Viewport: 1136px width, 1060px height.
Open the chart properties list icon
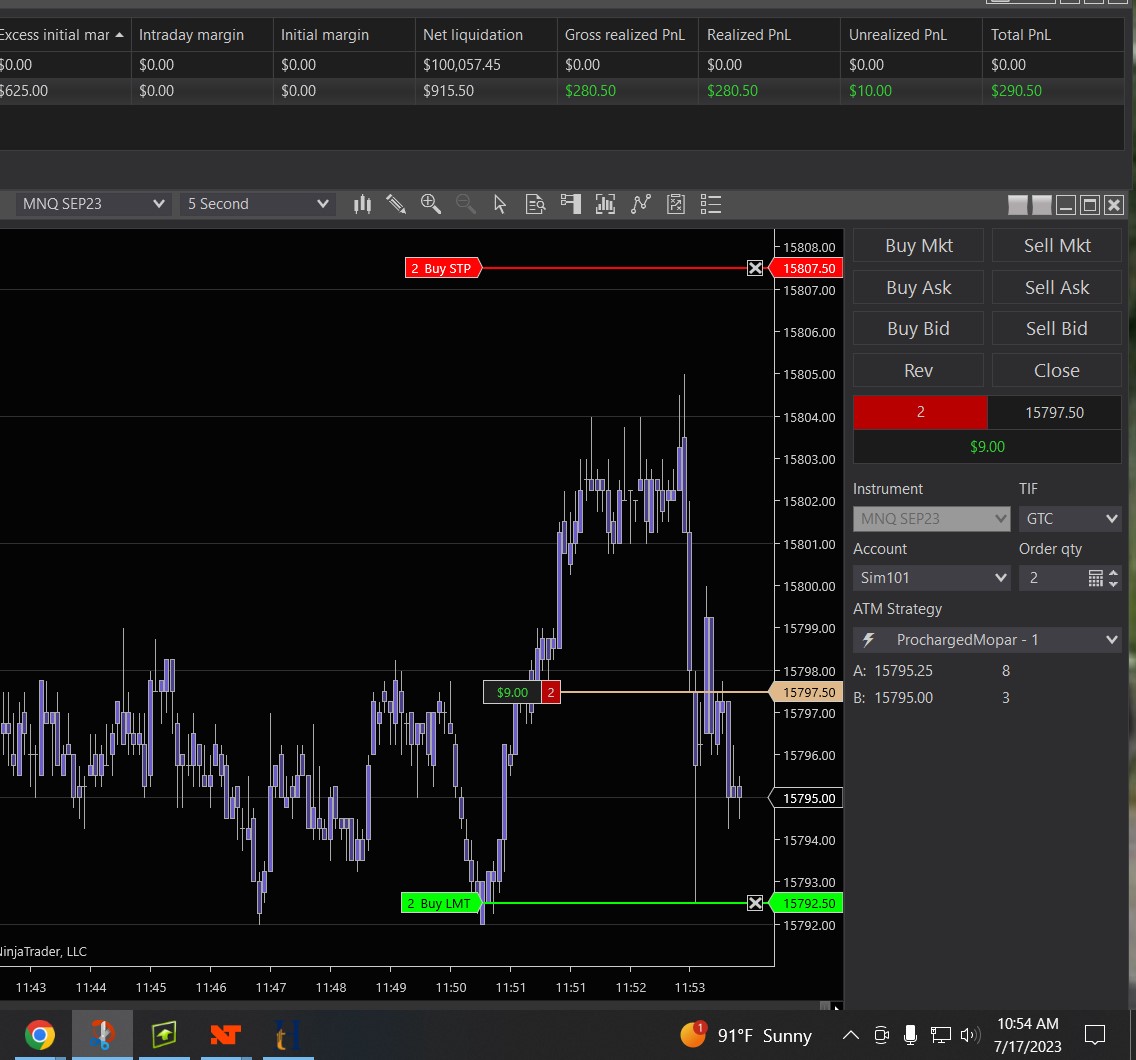click(x=711, y=204)
